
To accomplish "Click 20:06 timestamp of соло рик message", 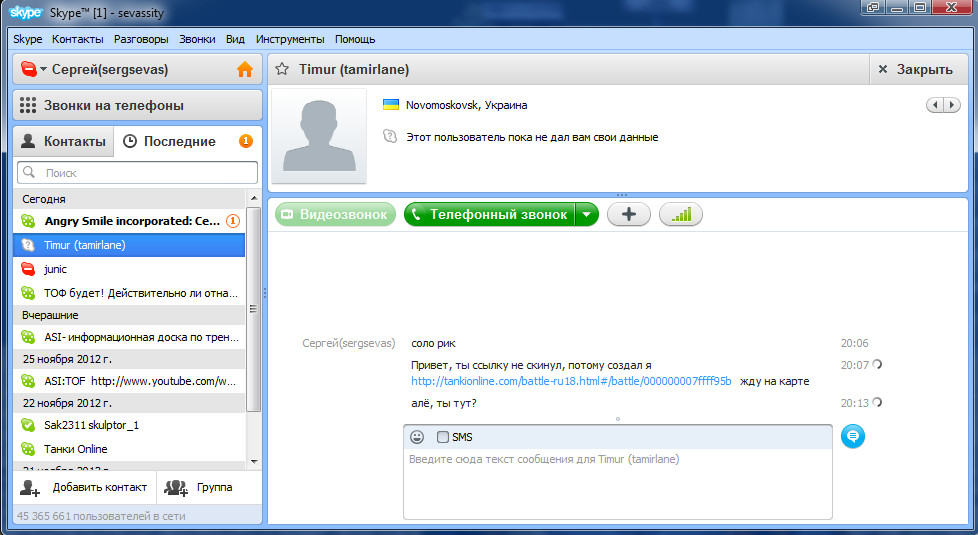I will point(854,343).
